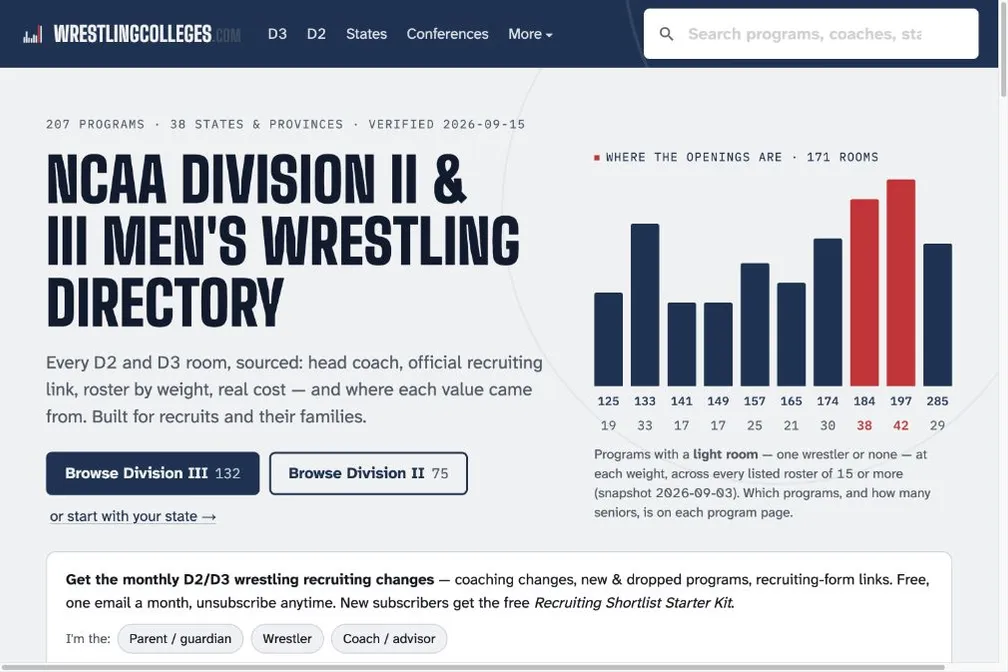Viewport: 1008px width, 672px height.
Task: Click the '207 PROGRAMS' stat text
Action: coord(95,124)
